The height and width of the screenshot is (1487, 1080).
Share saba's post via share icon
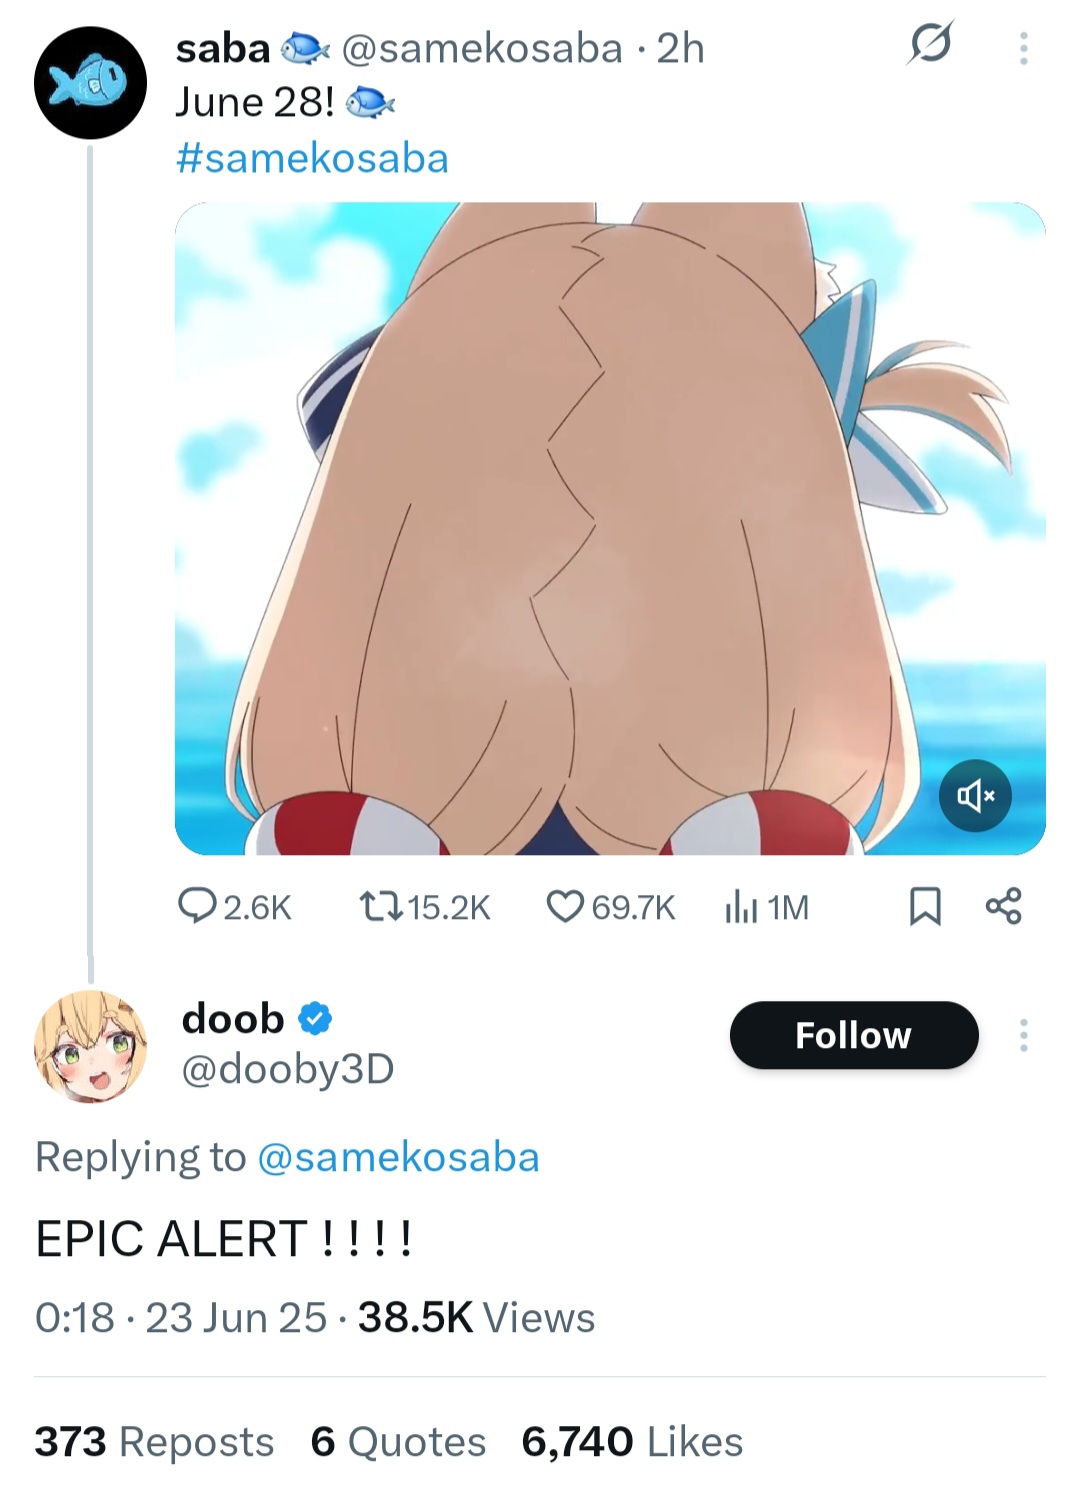[1003, 906]
